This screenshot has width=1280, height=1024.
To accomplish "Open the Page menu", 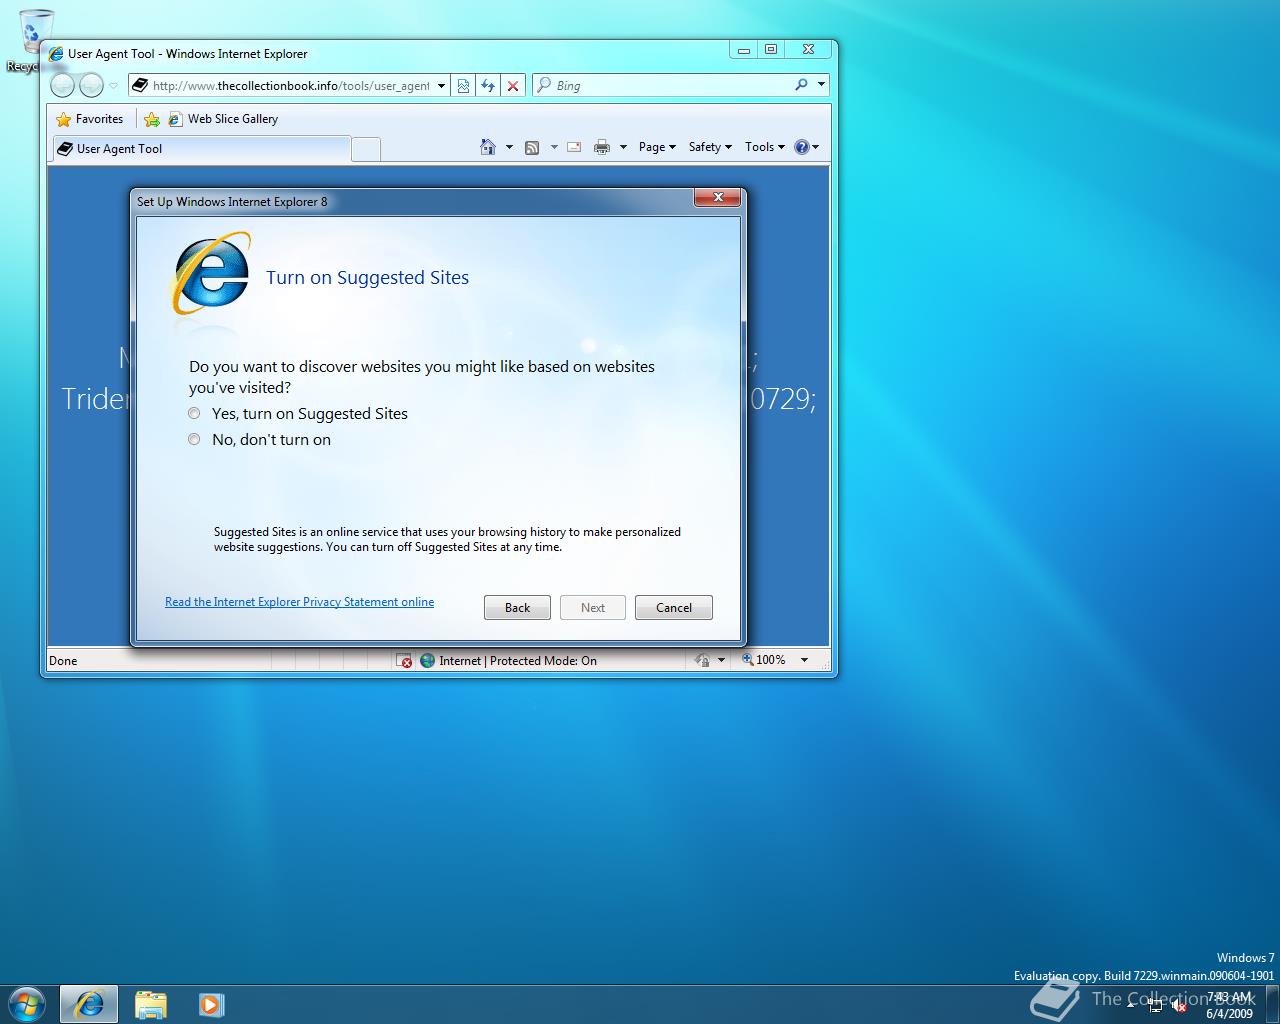I will [657, 147].
